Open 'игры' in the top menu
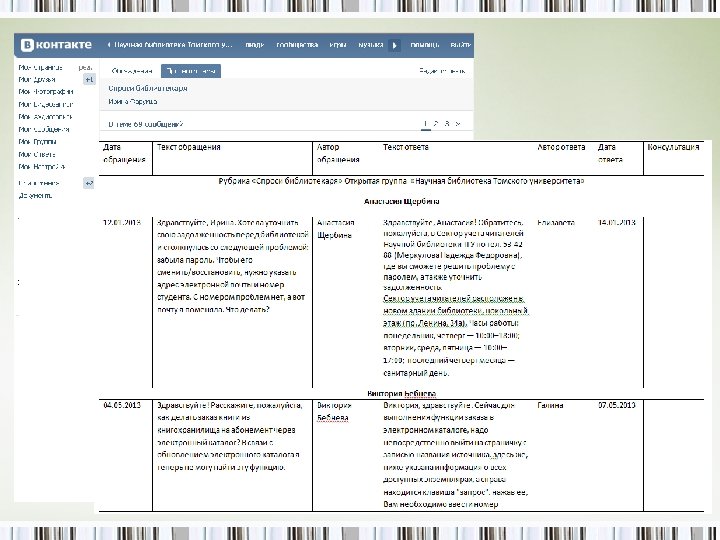The height and width of the screenshot is (540, 720). point(338,45)
